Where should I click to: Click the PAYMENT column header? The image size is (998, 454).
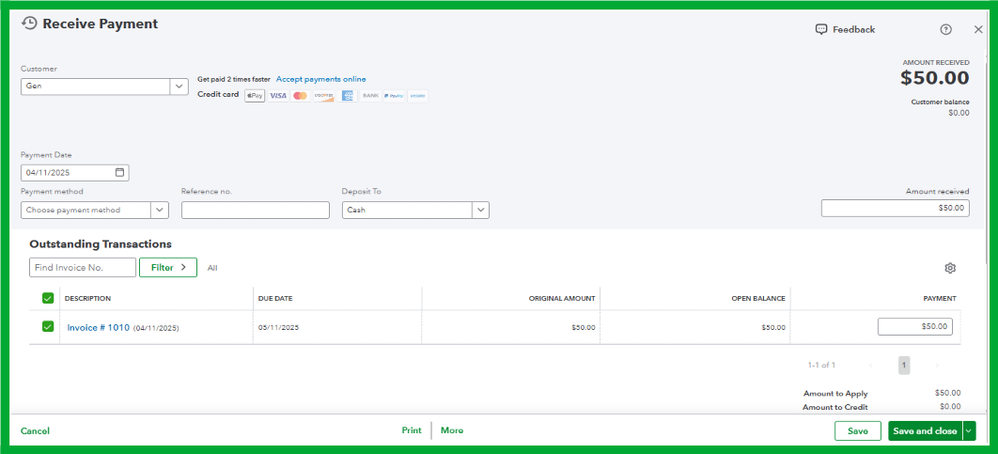[x=939, y=299]
